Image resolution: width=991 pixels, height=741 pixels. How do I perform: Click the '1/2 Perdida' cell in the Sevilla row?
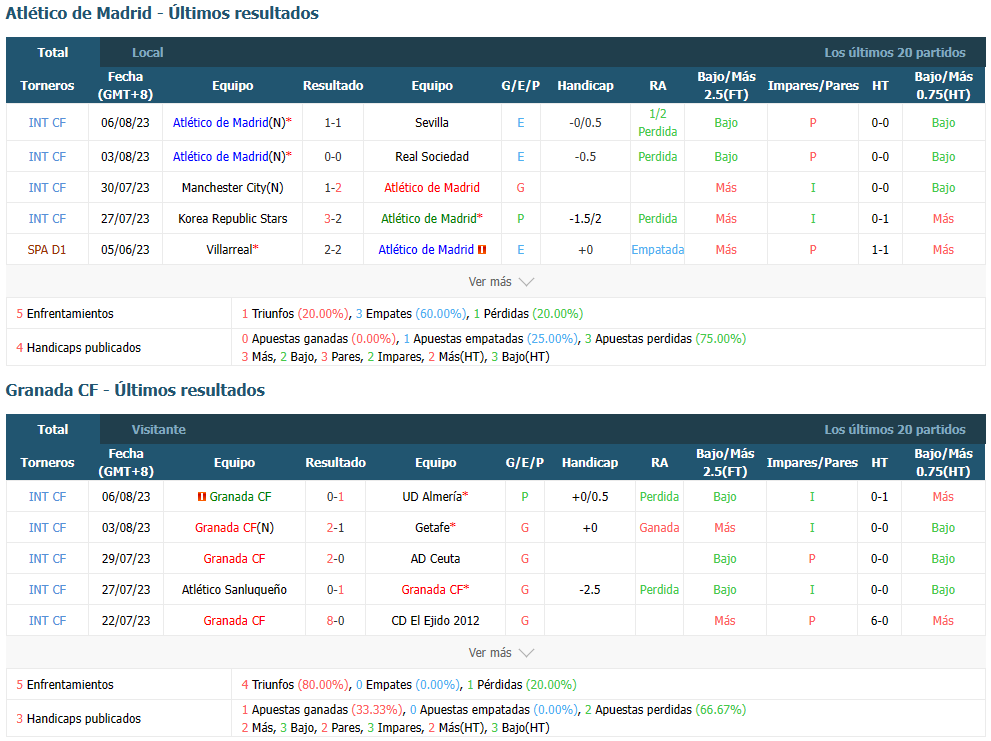[657, 123]
